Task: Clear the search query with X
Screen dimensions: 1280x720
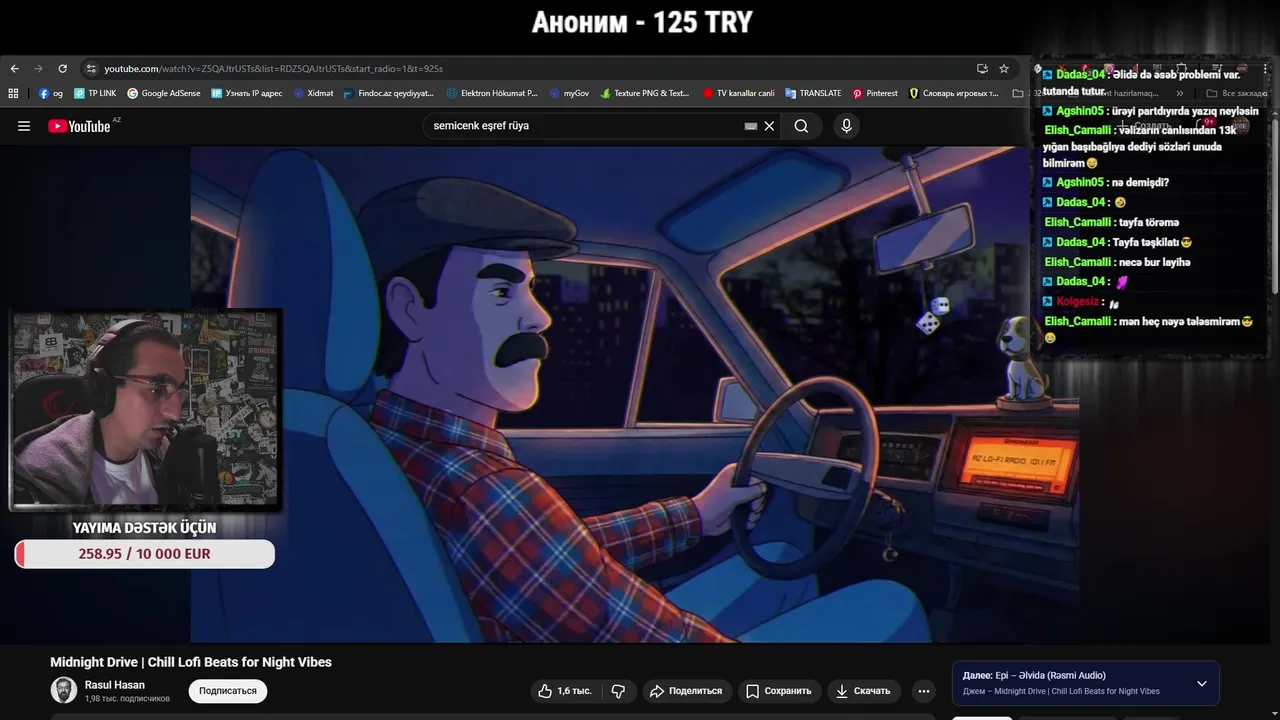Action: [769, 126]
